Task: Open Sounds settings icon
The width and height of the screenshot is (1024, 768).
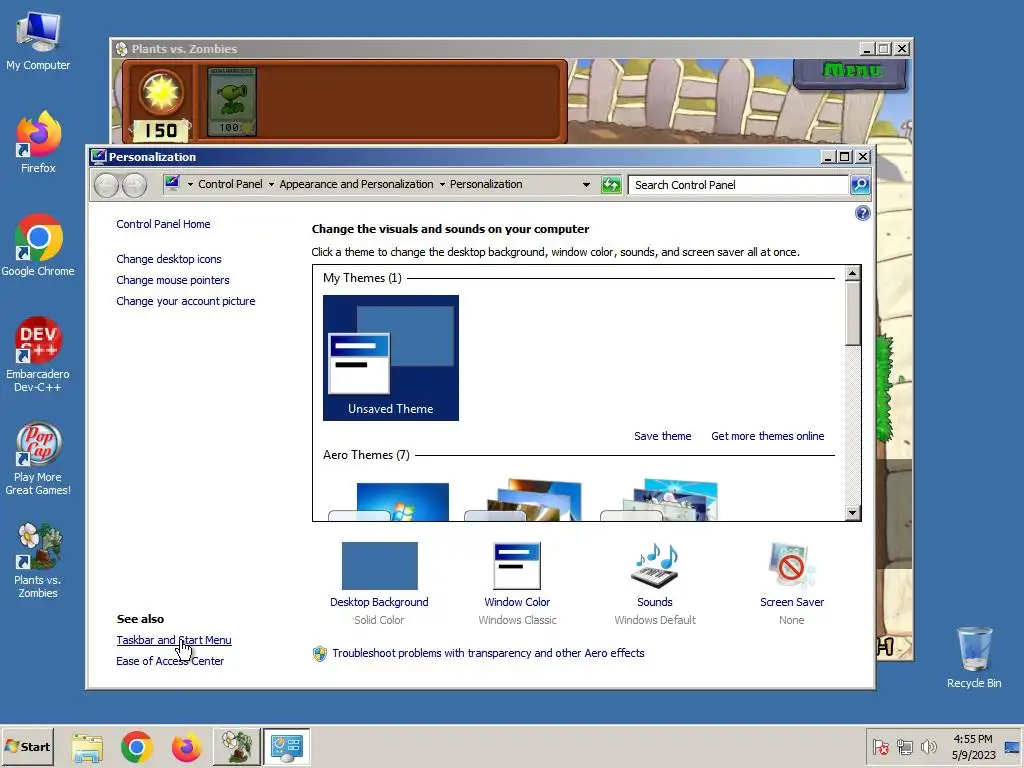Action: pyautogui.click(x=654, y=566)
